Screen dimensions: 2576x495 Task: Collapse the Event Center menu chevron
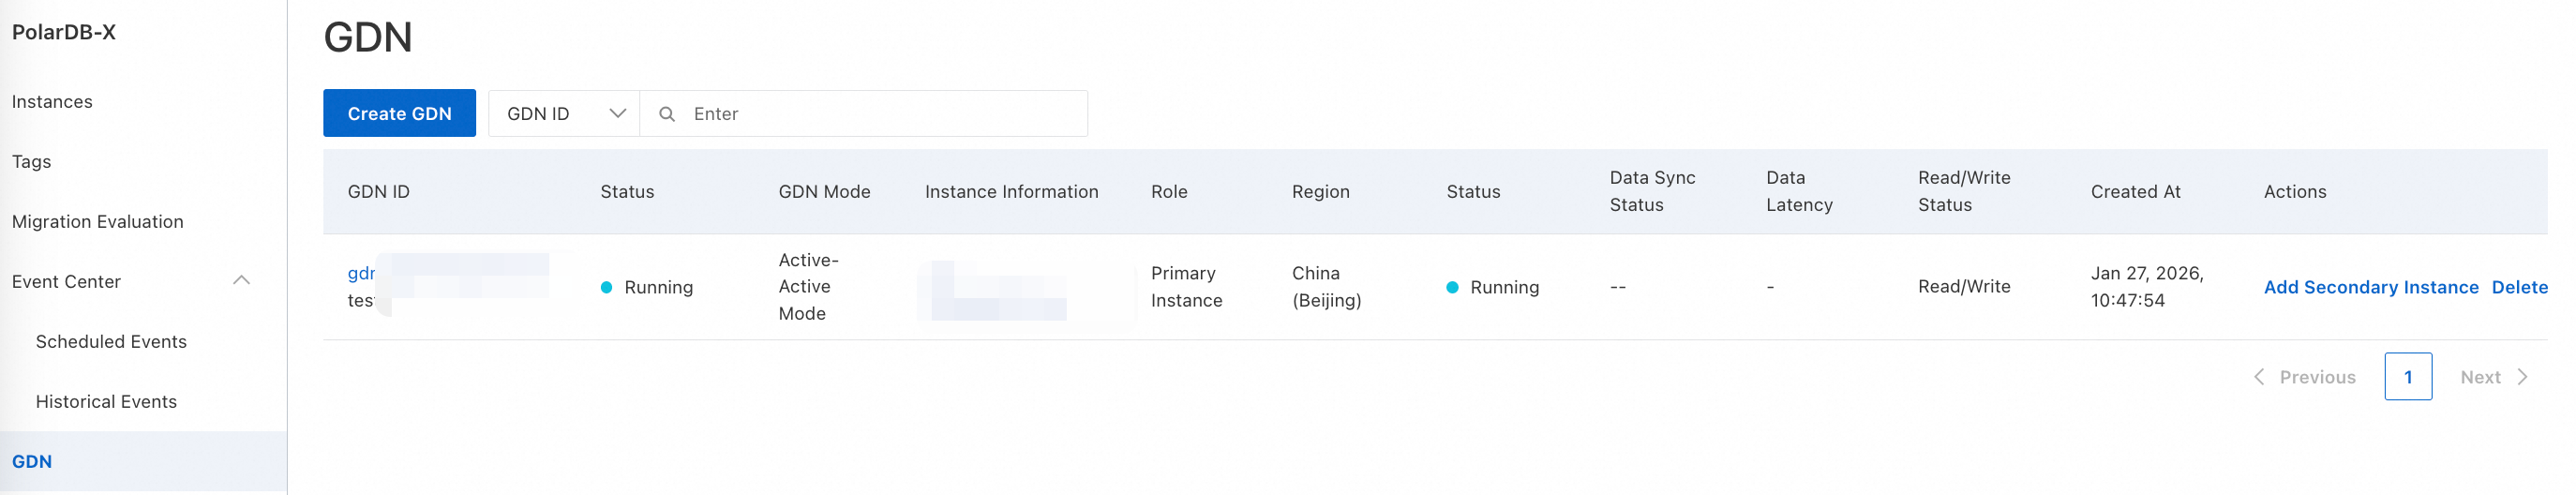tap(241, 281)
